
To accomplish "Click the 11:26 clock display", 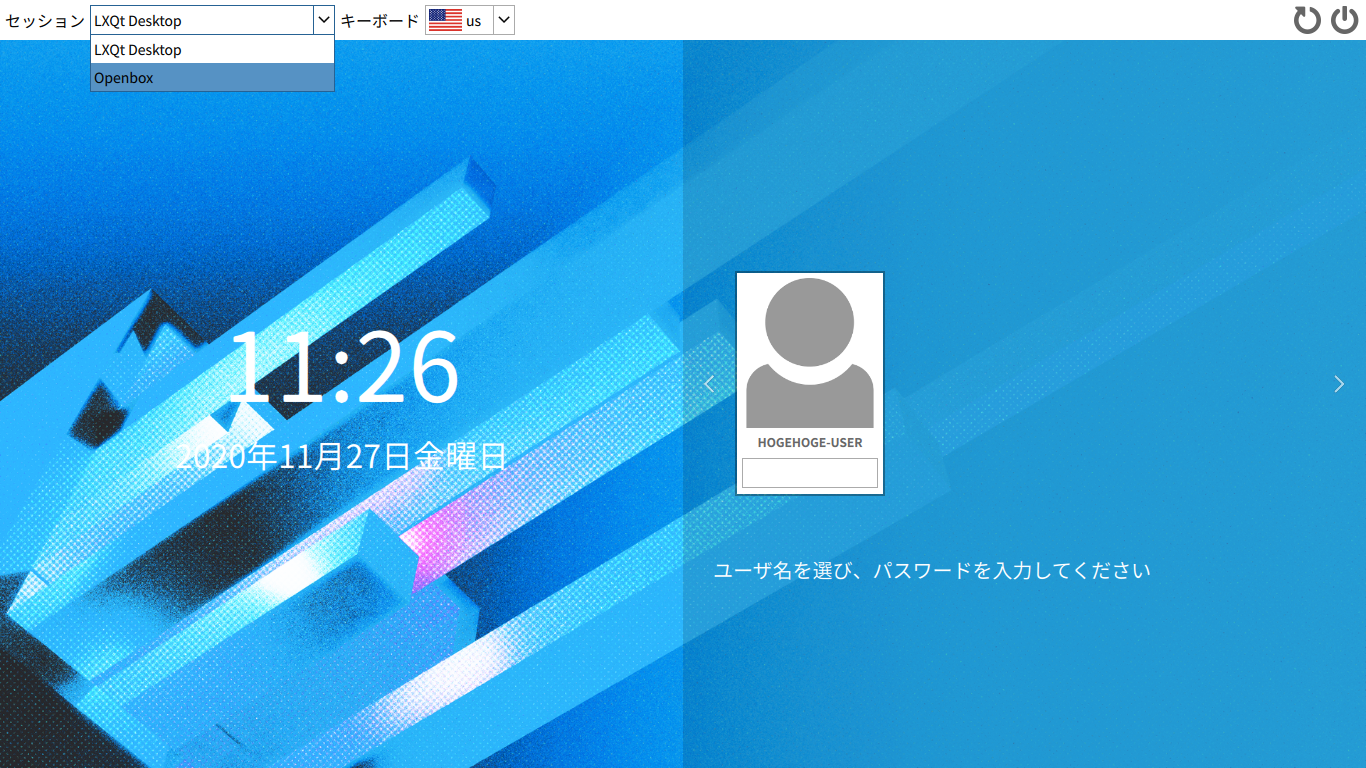I will 343,367.
